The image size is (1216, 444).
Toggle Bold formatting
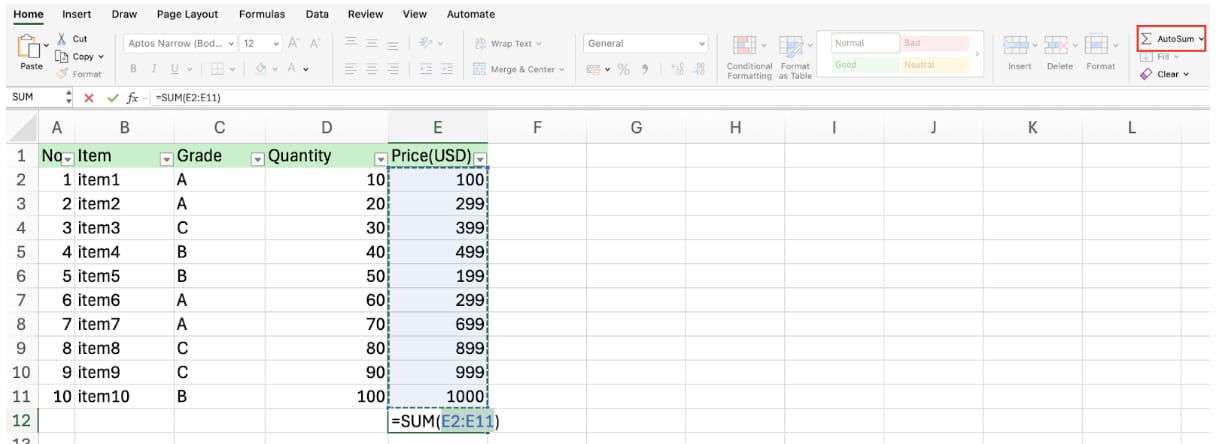[x=133, y=69]
